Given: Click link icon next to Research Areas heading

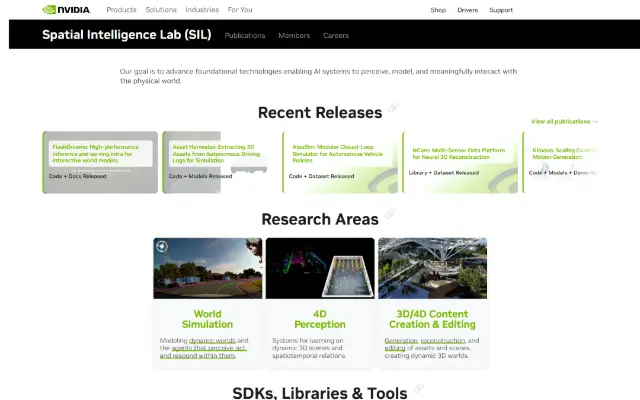Looking at the screenshot, I should tap(390, 214).
